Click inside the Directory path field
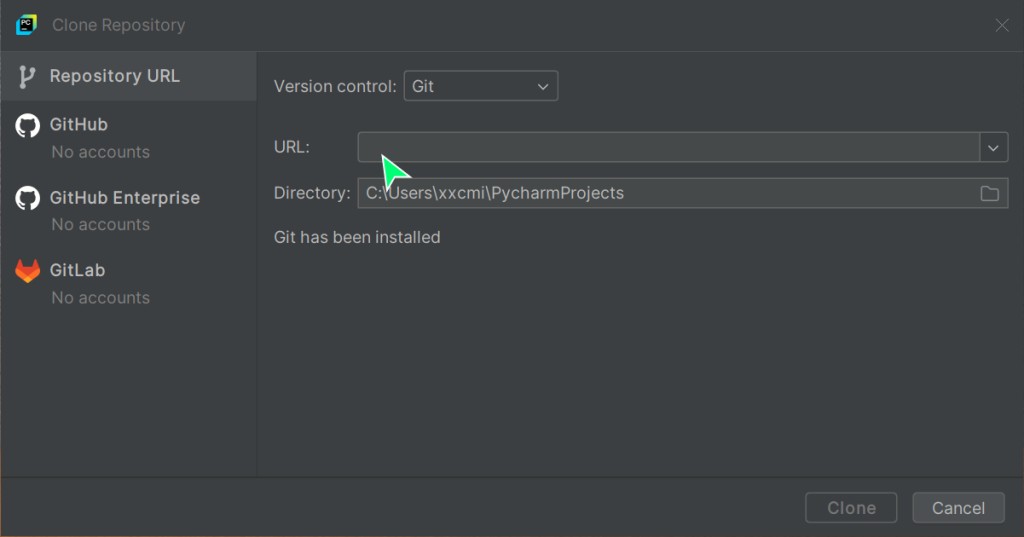 660,193
